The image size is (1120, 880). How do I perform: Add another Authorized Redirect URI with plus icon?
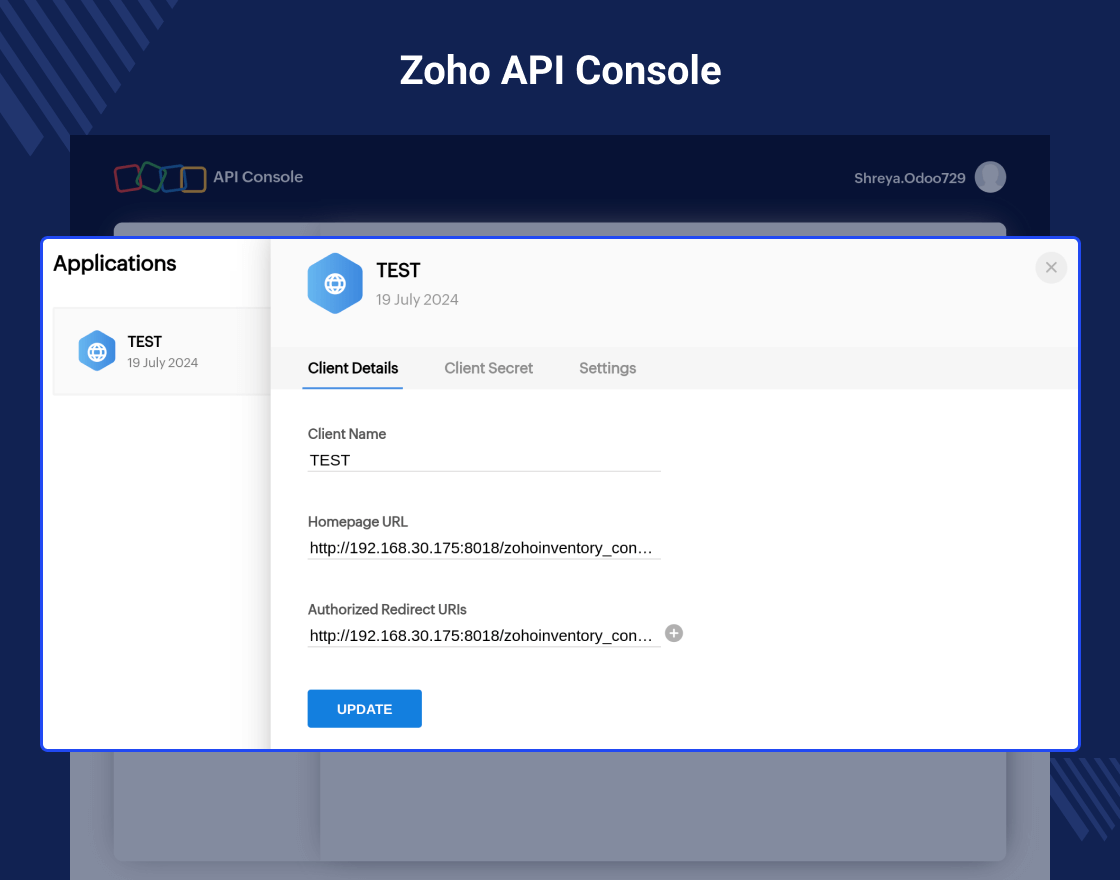pos(674,634)
